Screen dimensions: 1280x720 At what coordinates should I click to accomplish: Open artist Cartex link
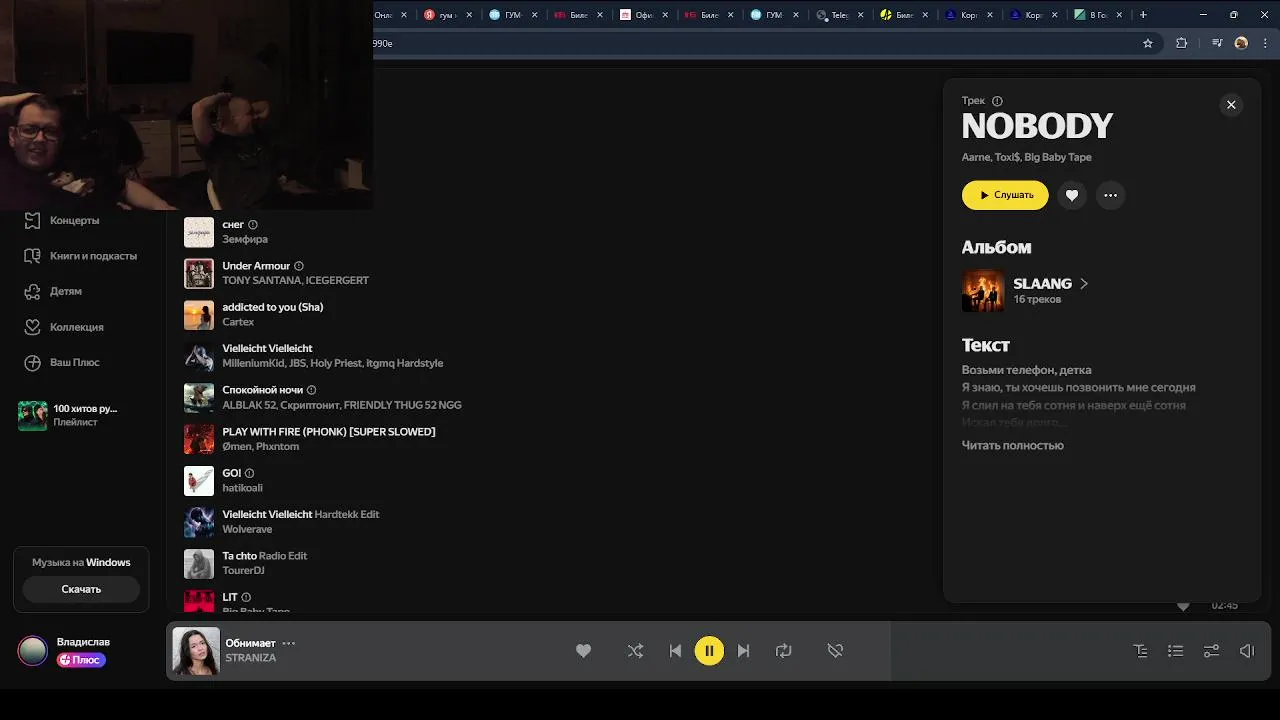[x=238, y=322]
